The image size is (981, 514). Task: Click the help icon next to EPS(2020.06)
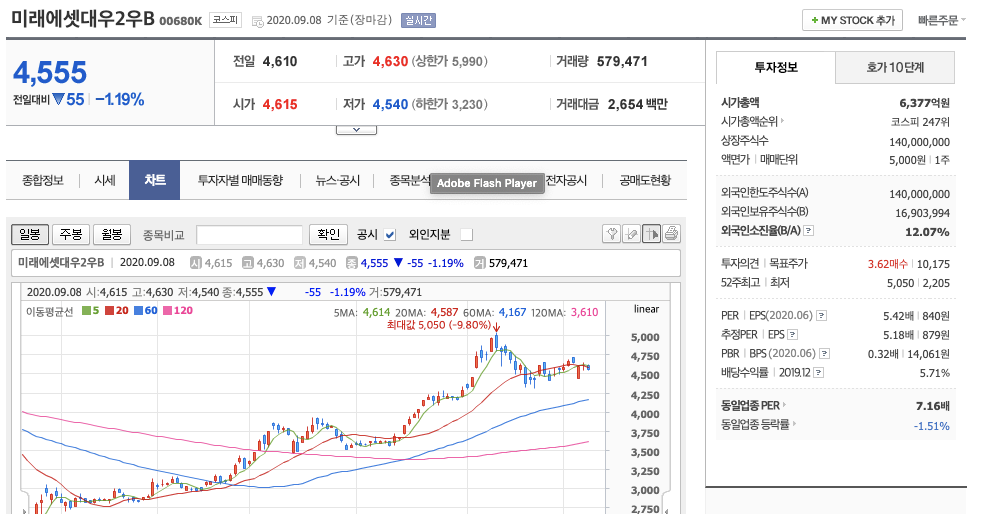tap(821, 316)
